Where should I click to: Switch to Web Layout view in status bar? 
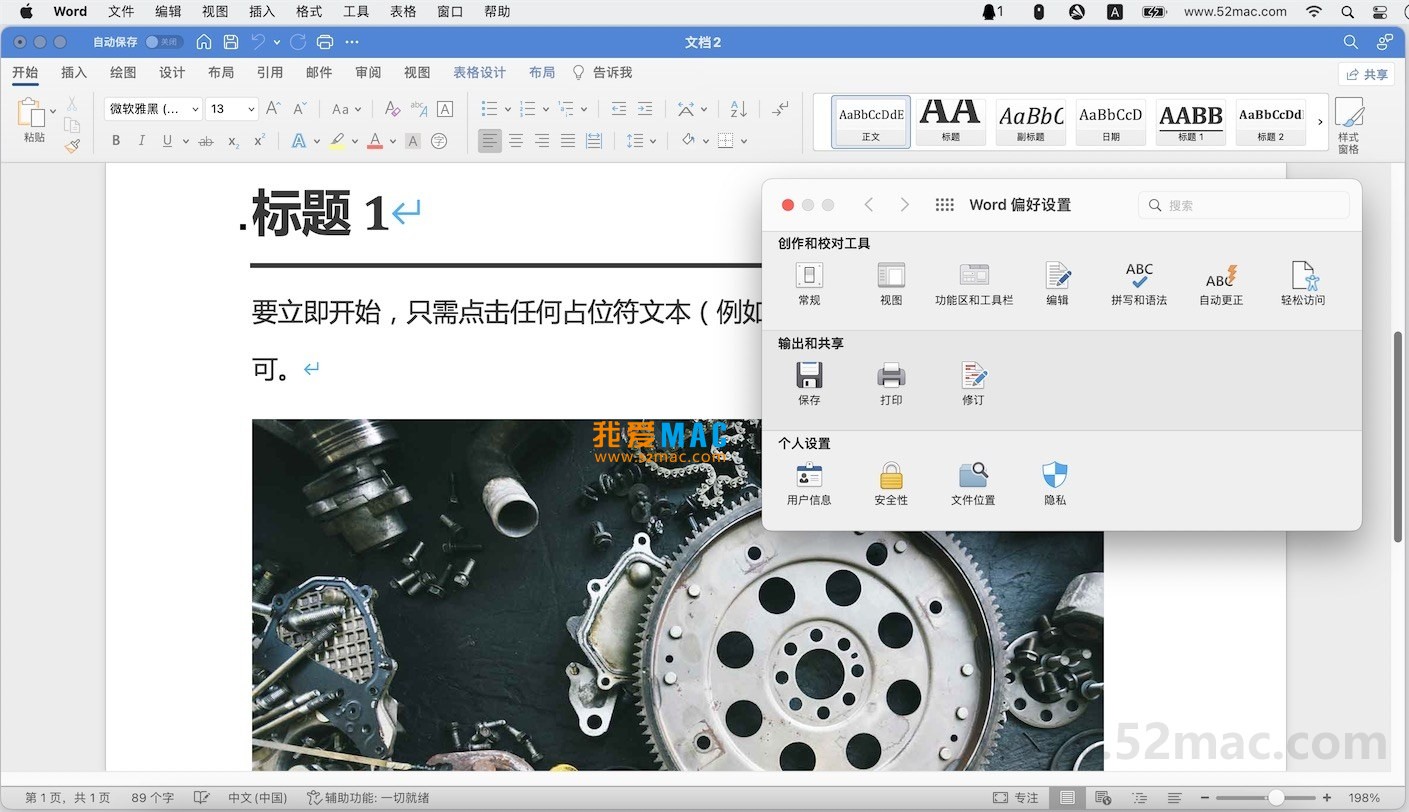coord(1104,798)
